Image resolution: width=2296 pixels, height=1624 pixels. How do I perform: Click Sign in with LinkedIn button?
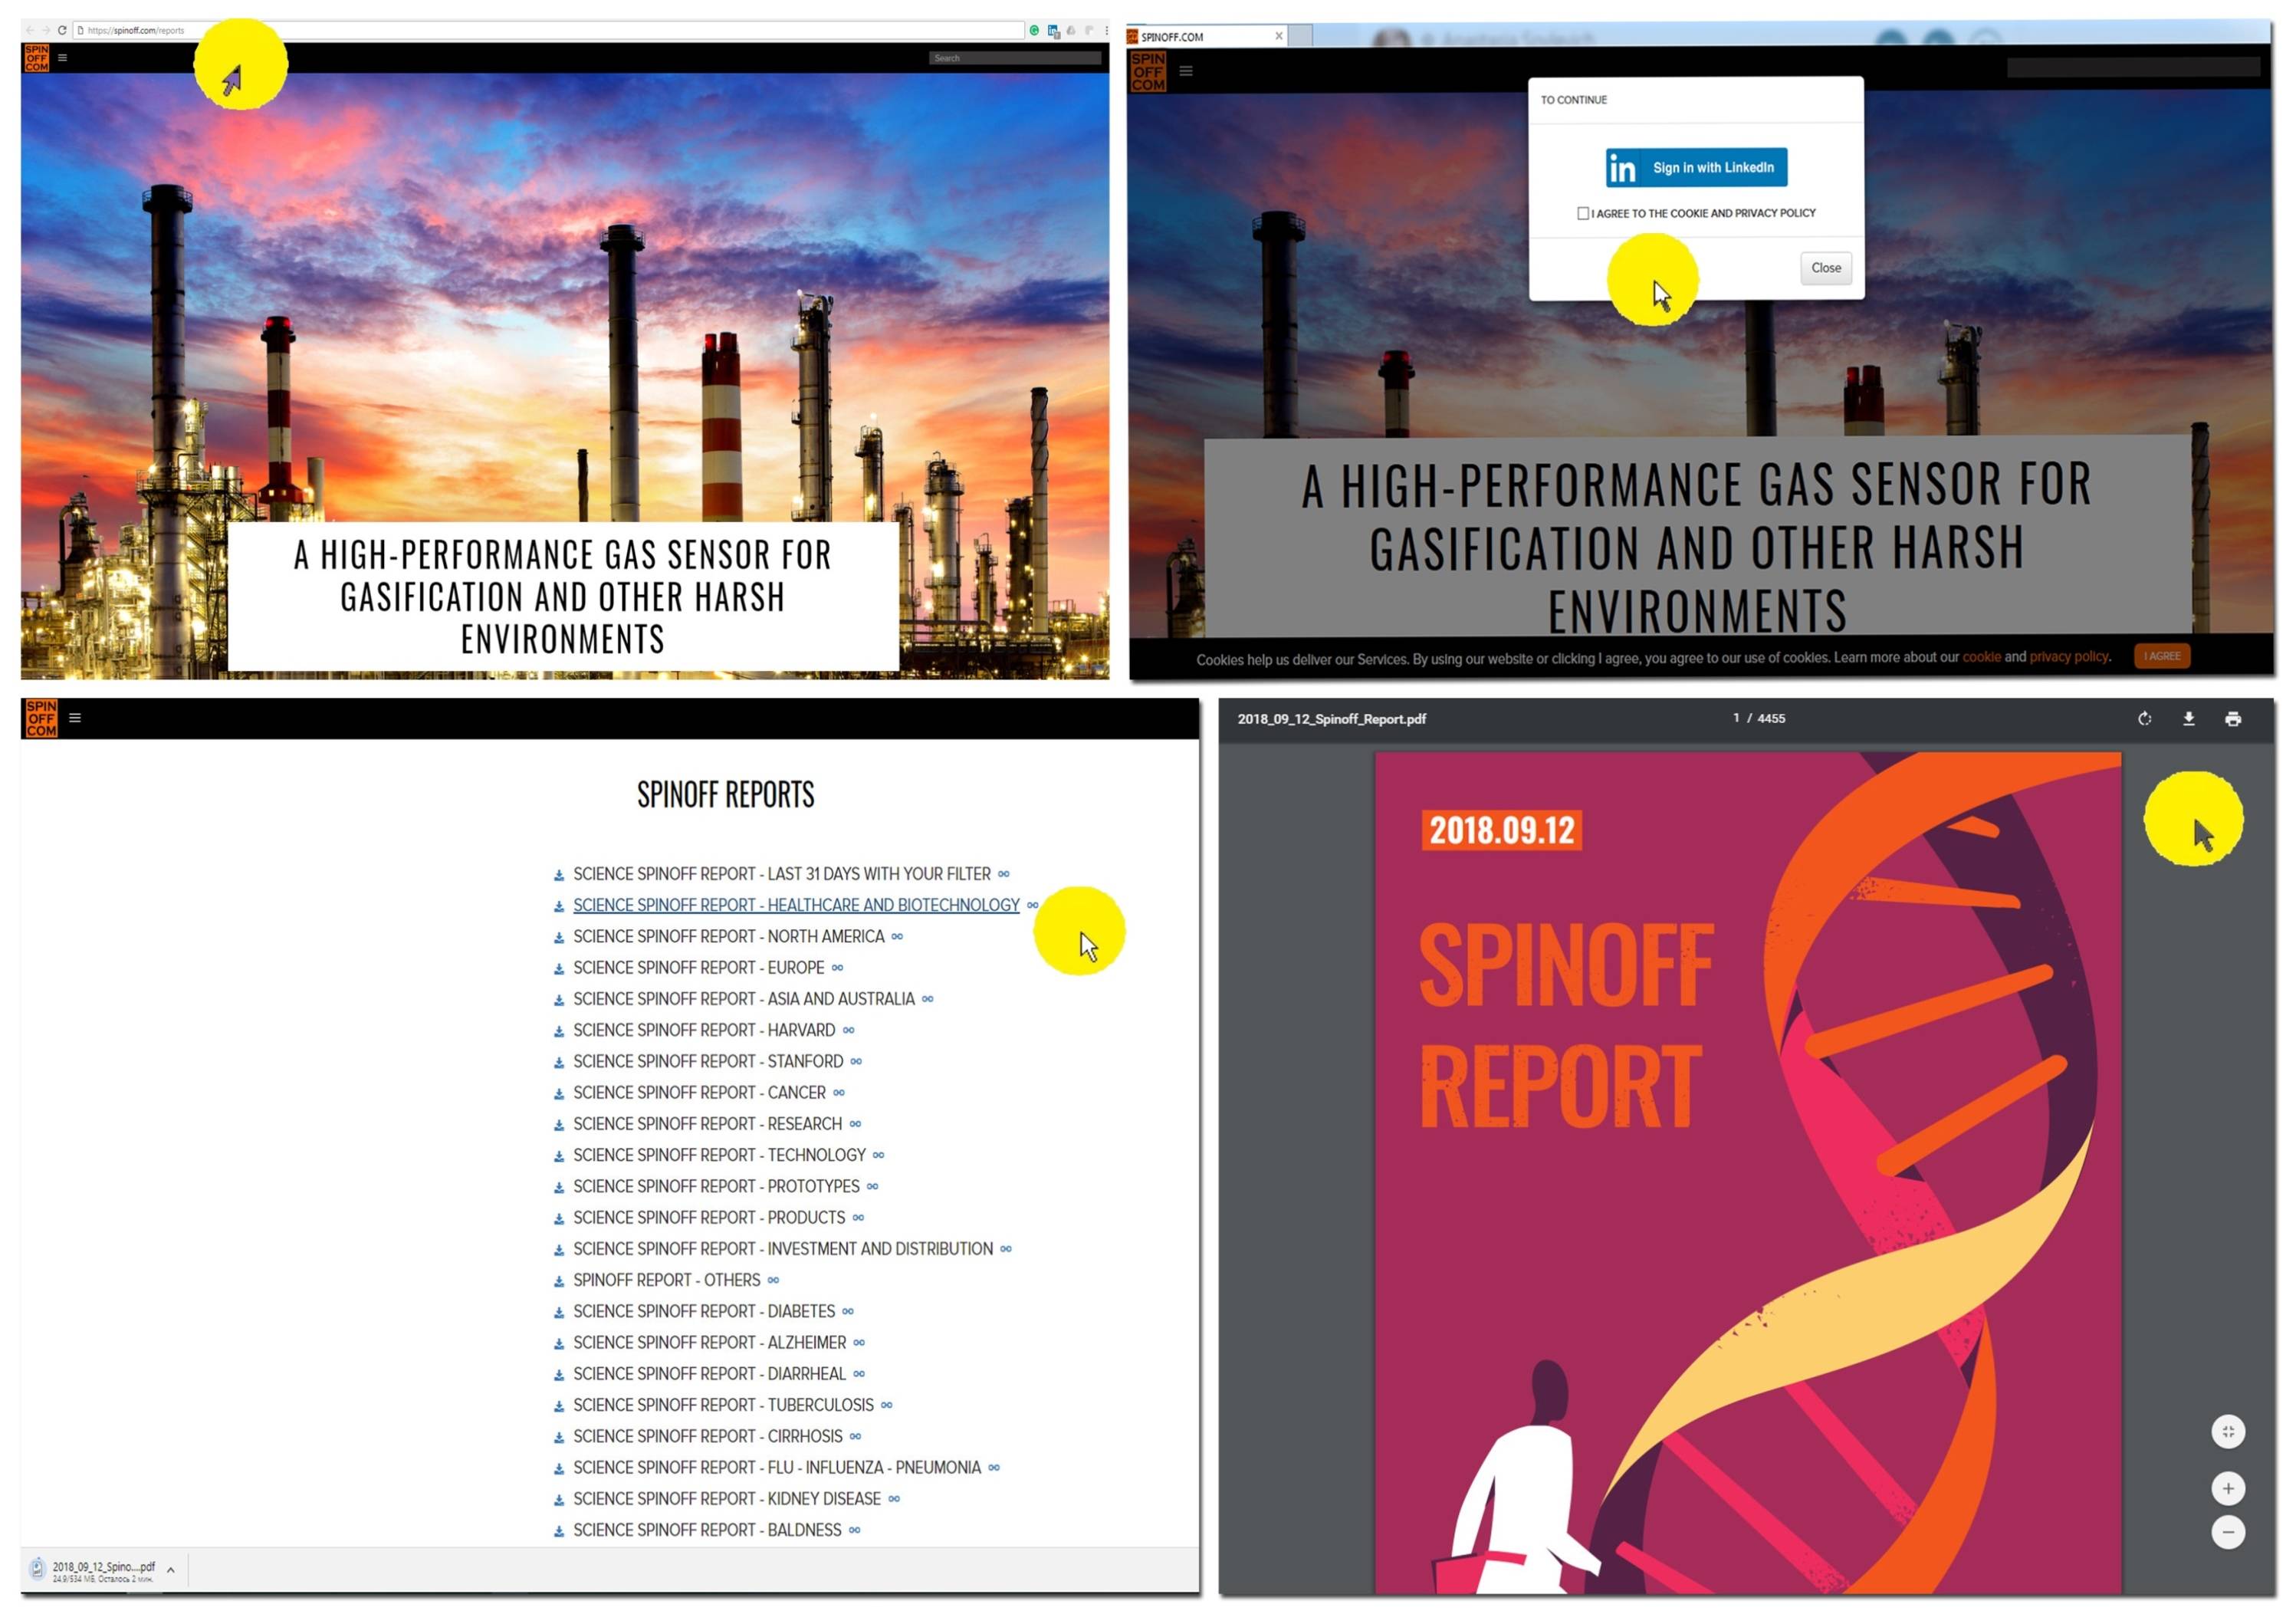pos(1696,168)
